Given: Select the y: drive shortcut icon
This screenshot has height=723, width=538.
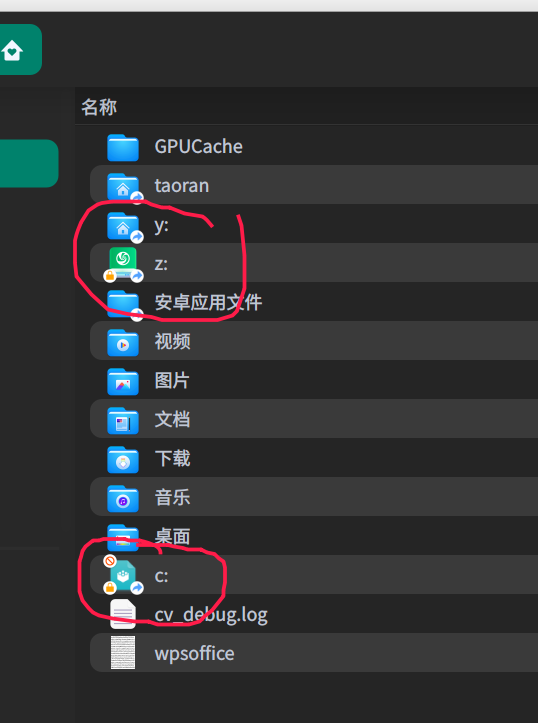Looking at the screenshot, I should (123, 226).
